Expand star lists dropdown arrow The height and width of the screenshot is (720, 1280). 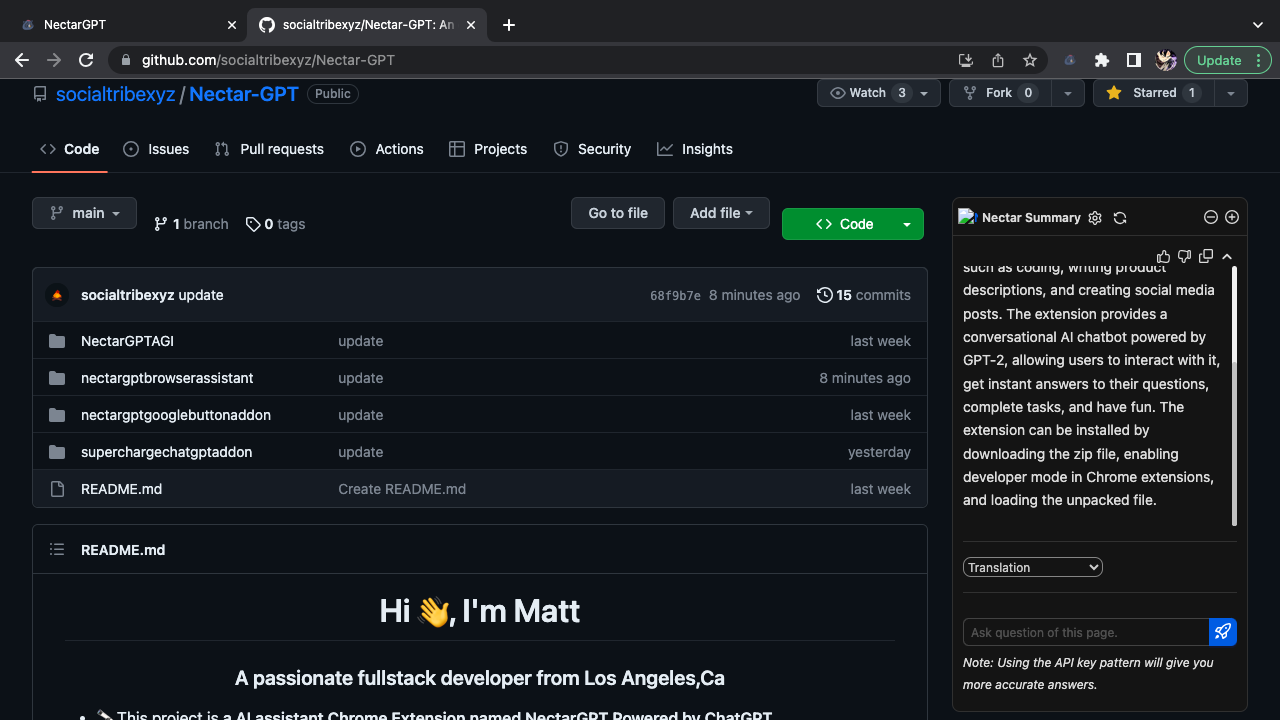pyautogui.click(x=1231, y=93)
